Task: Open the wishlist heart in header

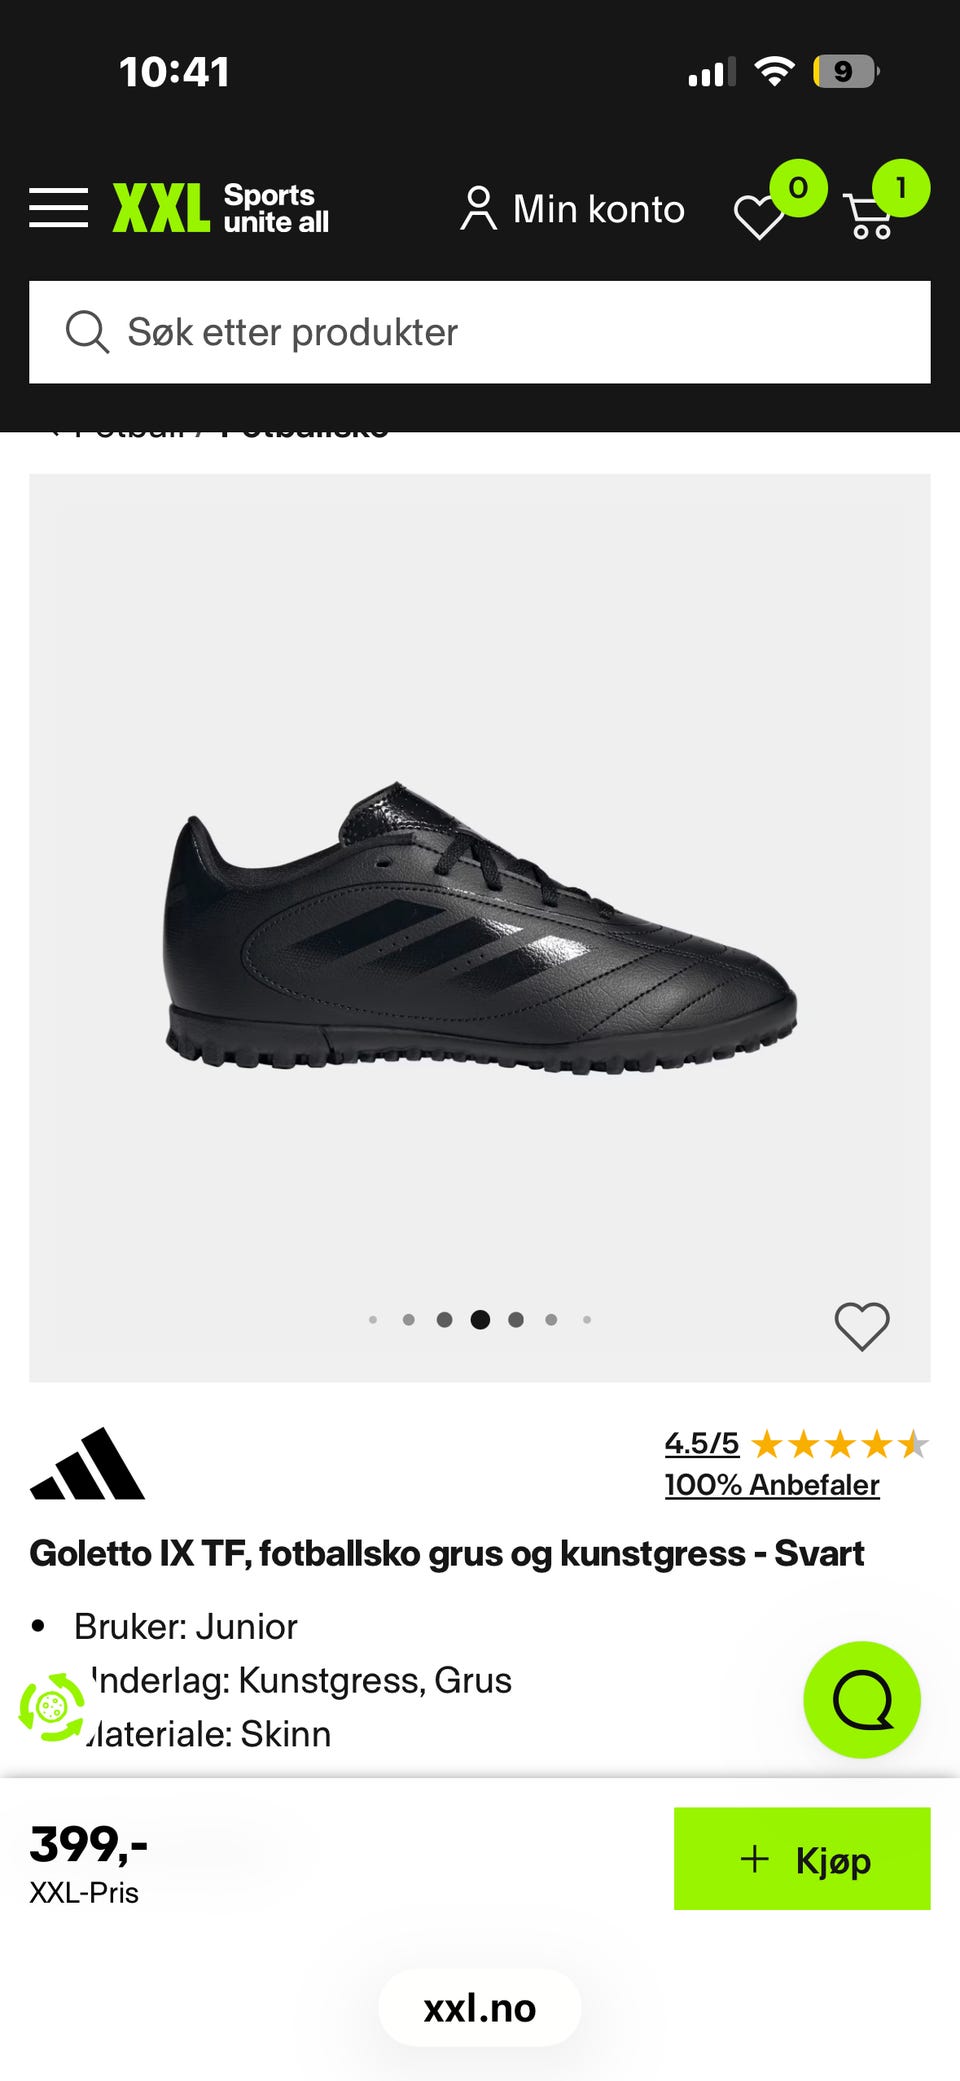Action: click(x=759, y=215)
